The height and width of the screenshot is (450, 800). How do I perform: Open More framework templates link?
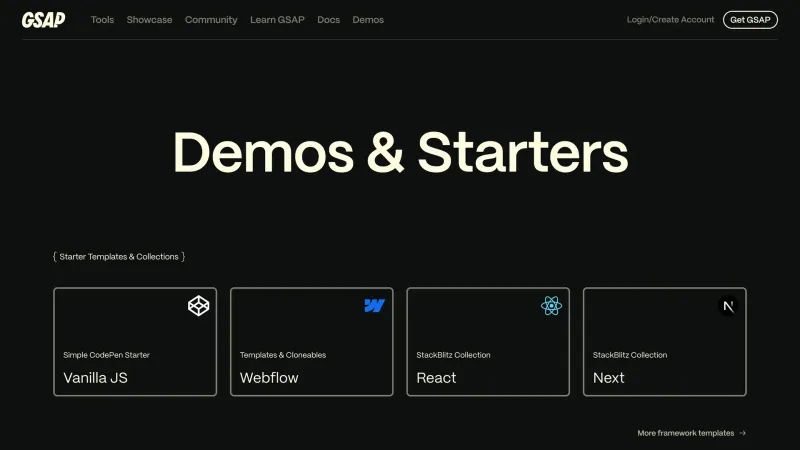click(685, 433)
